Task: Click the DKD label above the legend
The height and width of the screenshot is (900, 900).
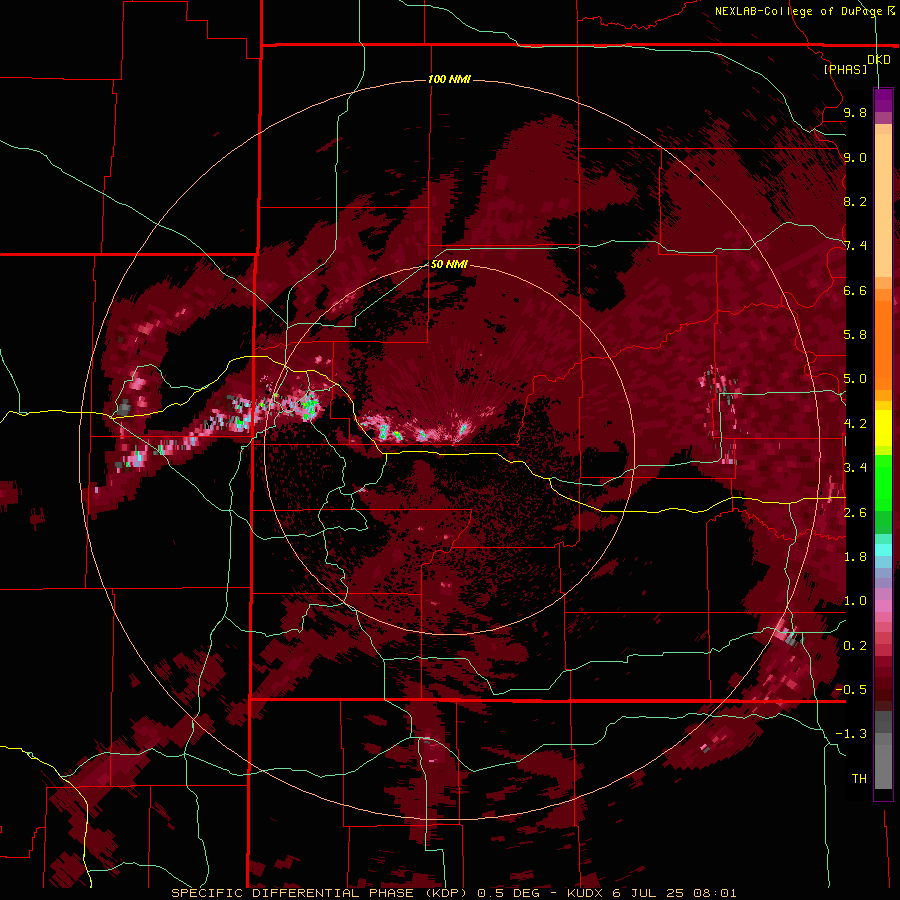Action: (878, 60)
